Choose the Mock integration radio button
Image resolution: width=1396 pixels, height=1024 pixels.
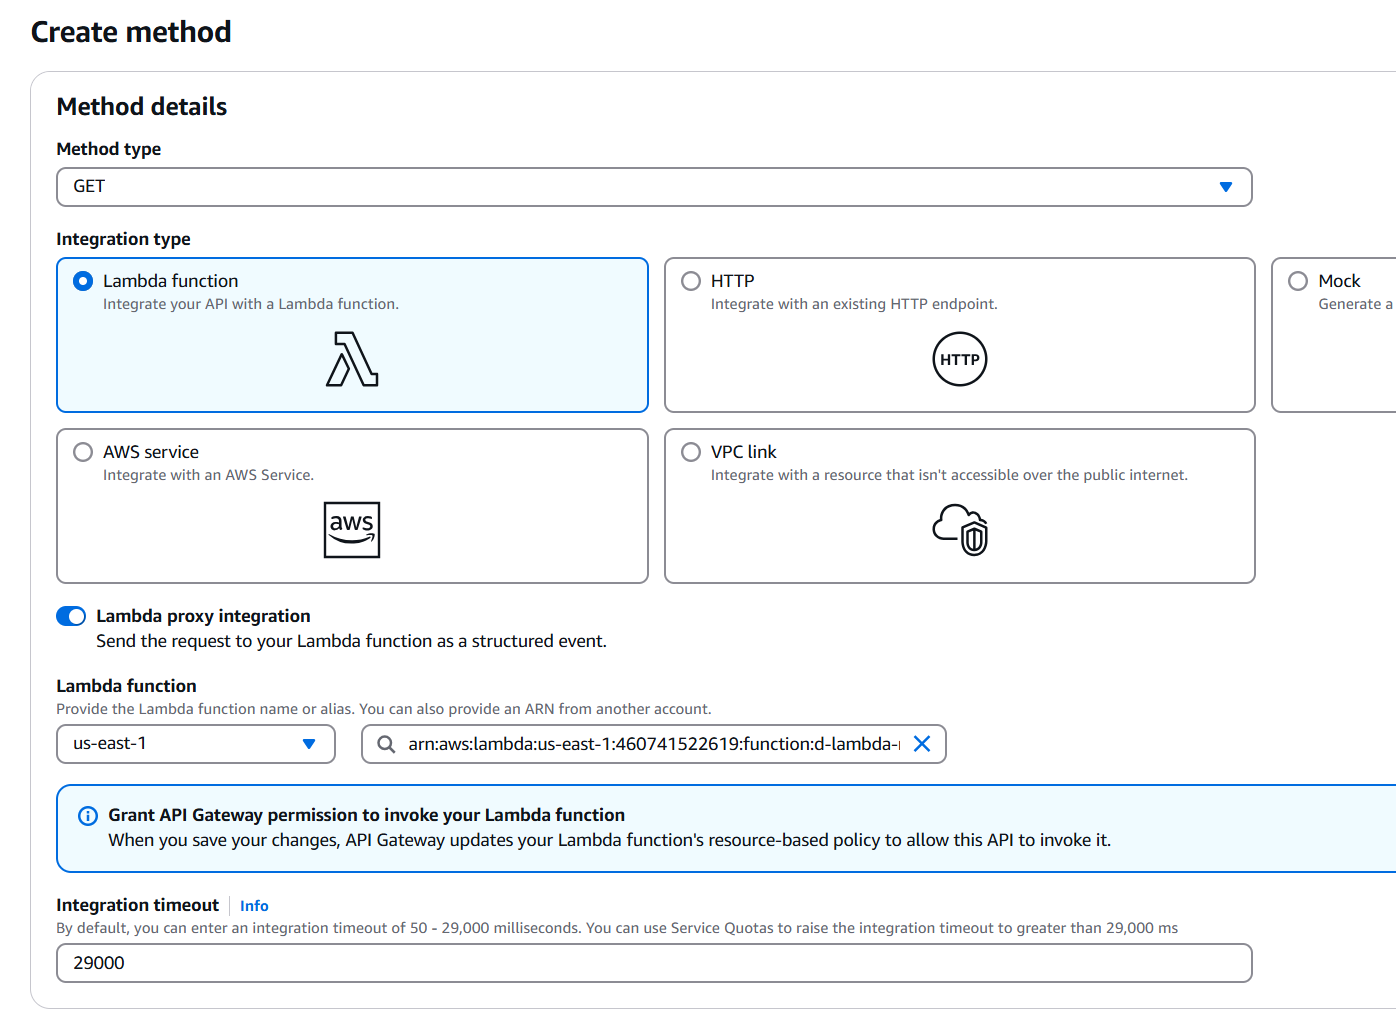[1298, 282]
